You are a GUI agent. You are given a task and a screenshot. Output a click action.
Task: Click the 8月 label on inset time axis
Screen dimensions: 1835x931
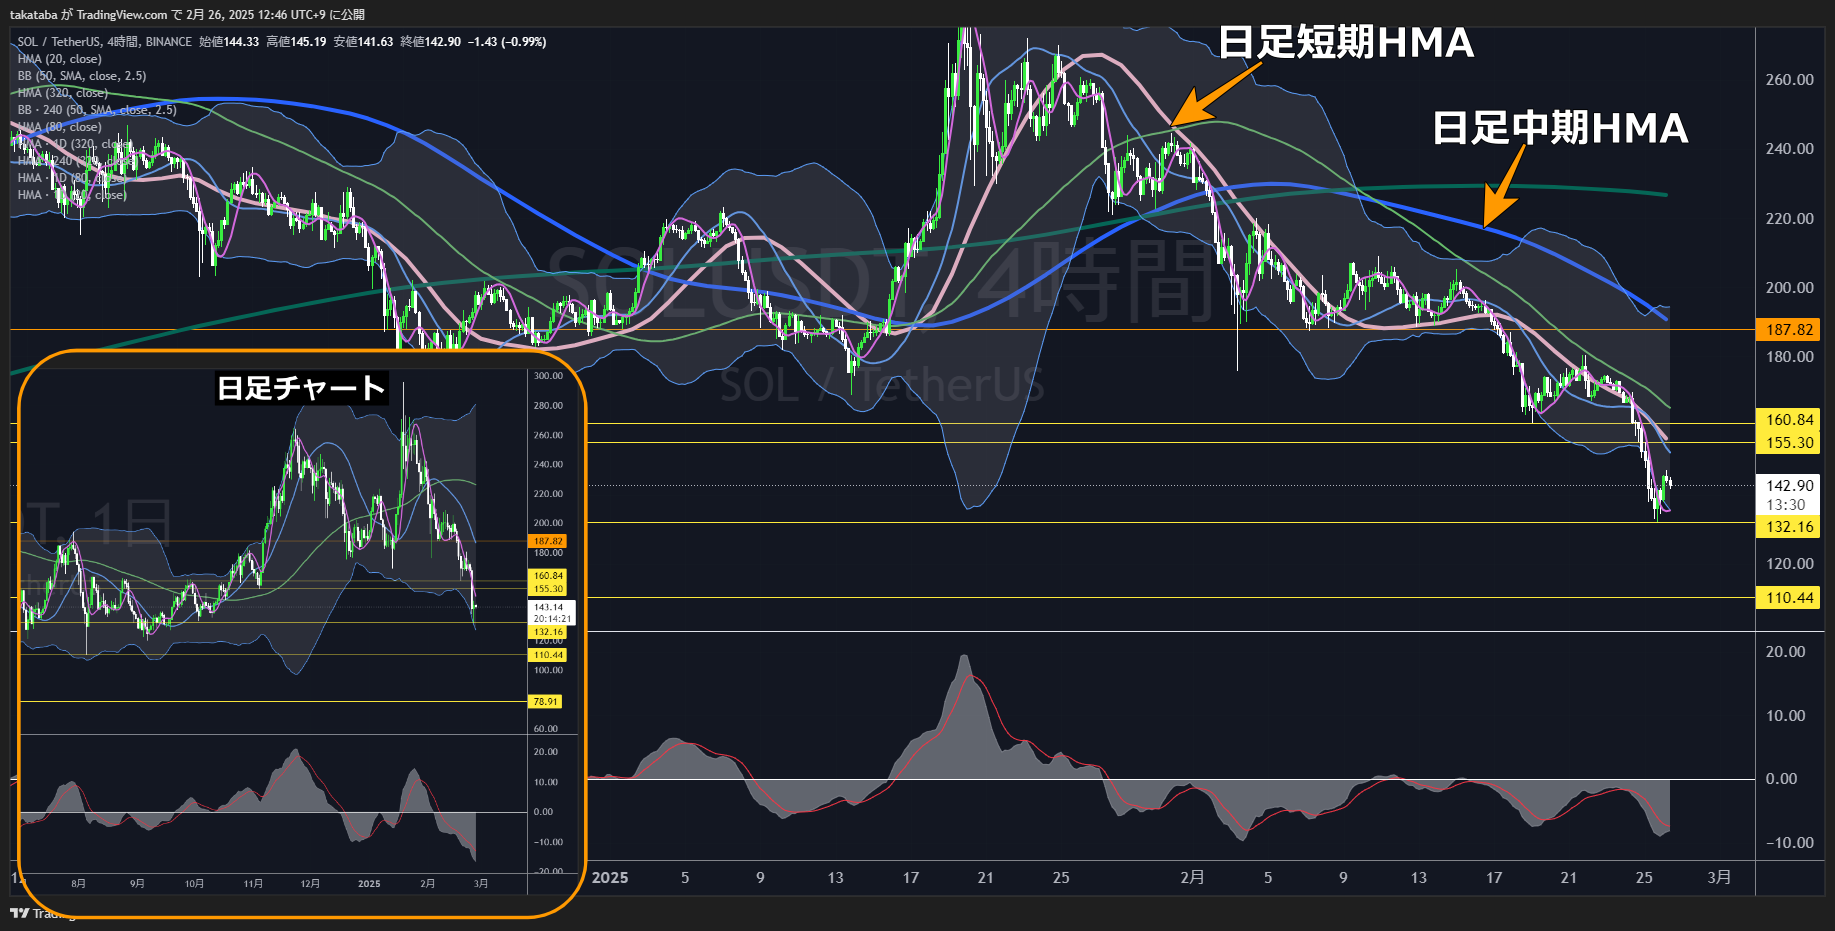tap(78, 884)
